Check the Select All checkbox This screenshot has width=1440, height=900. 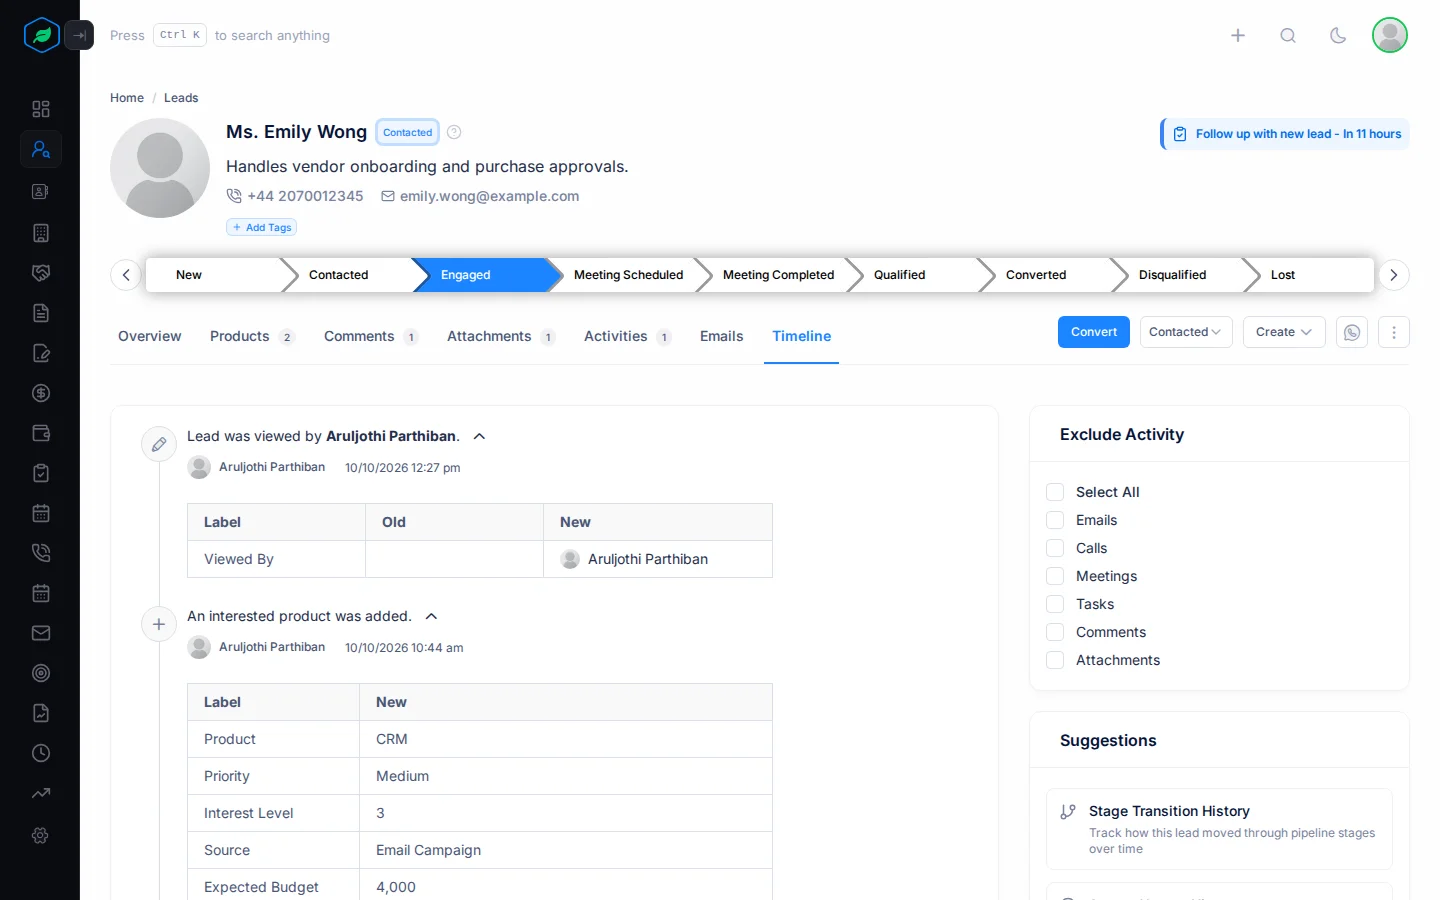coord(1055,492)
